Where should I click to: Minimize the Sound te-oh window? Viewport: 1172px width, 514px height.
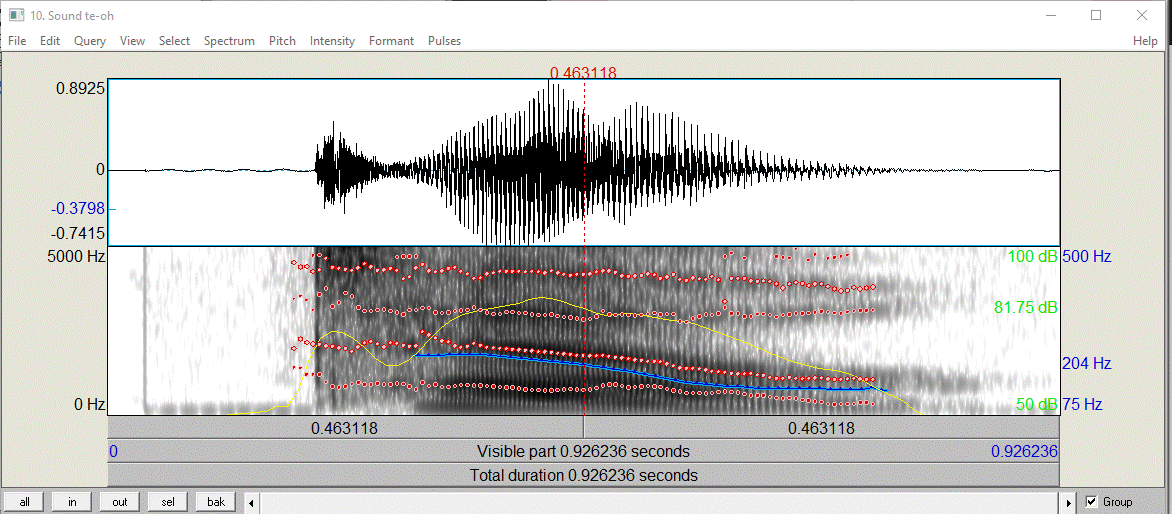point(1052,15)
